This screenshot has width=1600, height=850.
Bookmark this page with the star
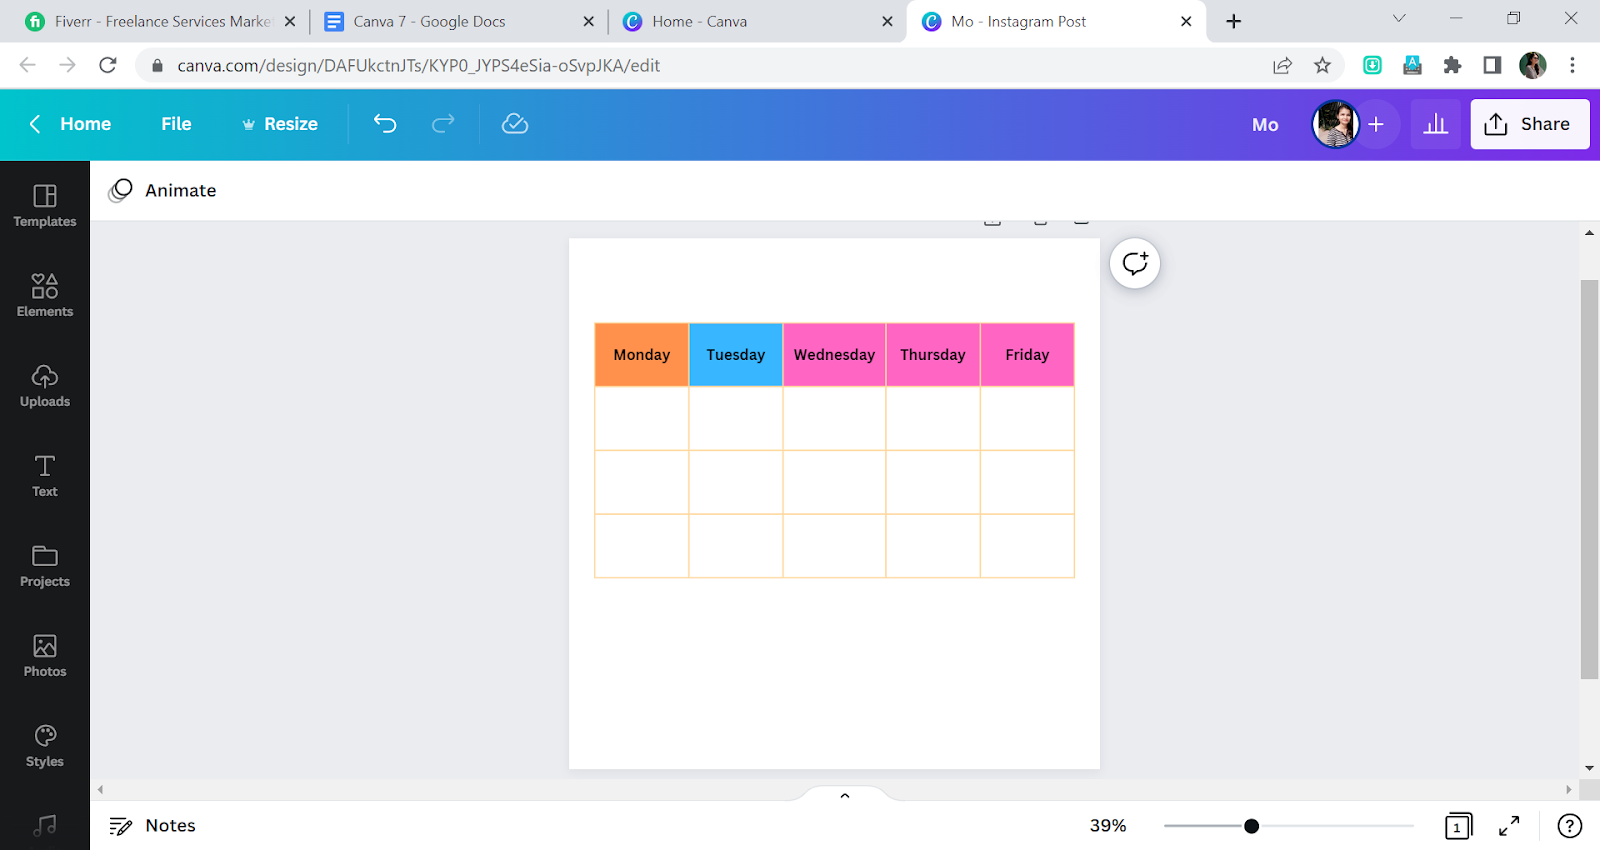[x=1322, y=65]
